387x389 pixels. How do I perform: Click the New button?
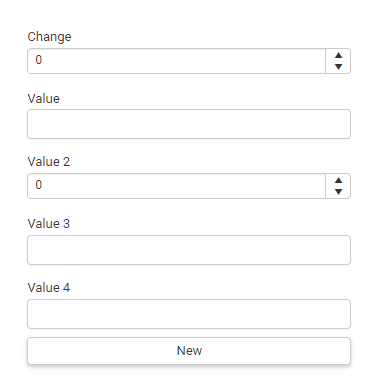point(189,351)
